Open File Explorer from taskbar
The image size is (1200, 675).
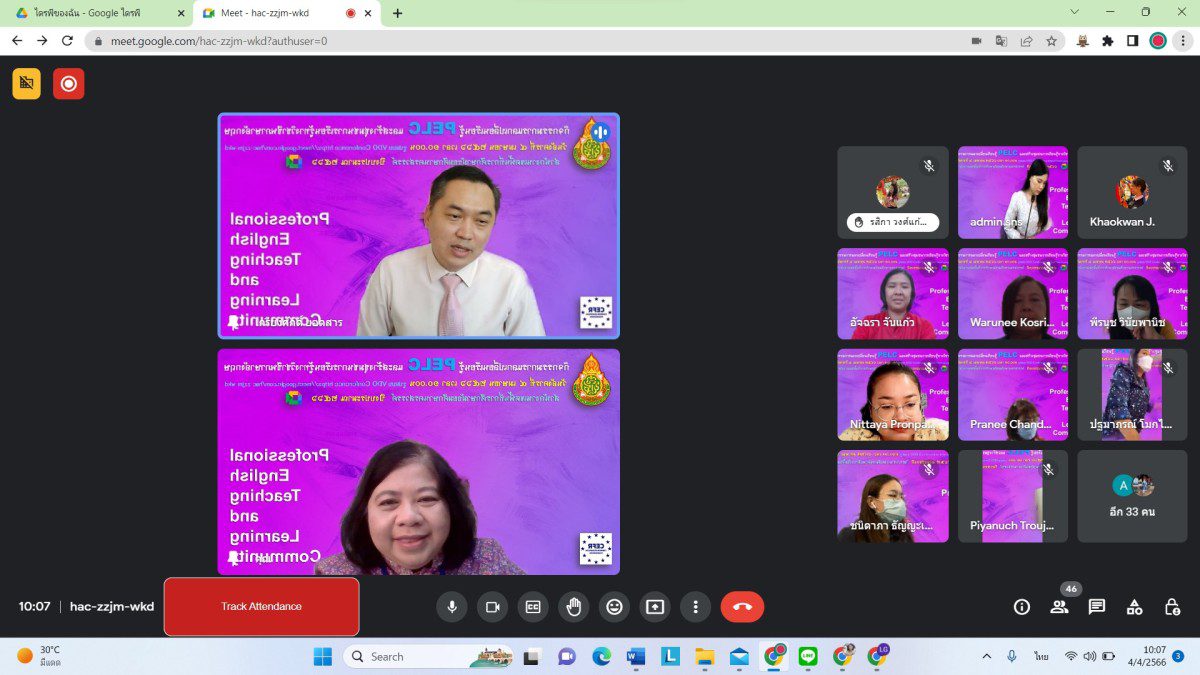[705, 656]
